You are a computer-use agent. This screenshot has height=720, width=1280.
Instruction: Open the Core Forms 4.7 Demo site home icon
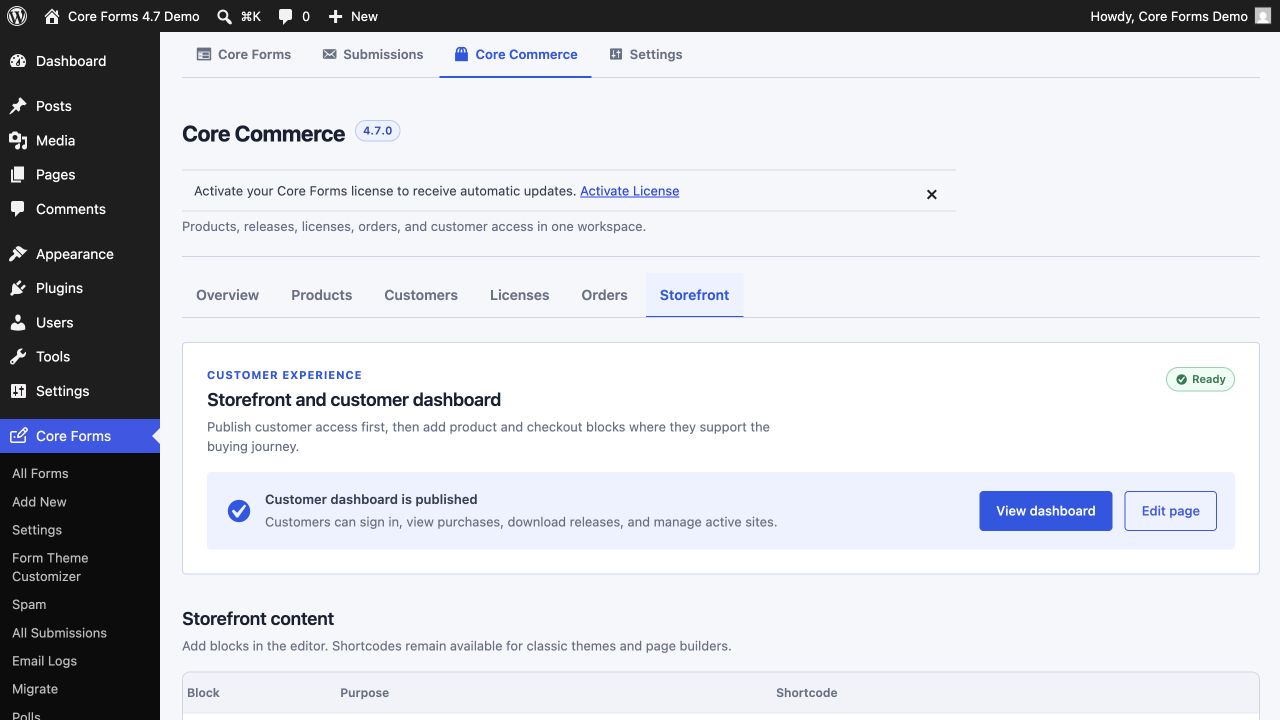tap(52, 16)
